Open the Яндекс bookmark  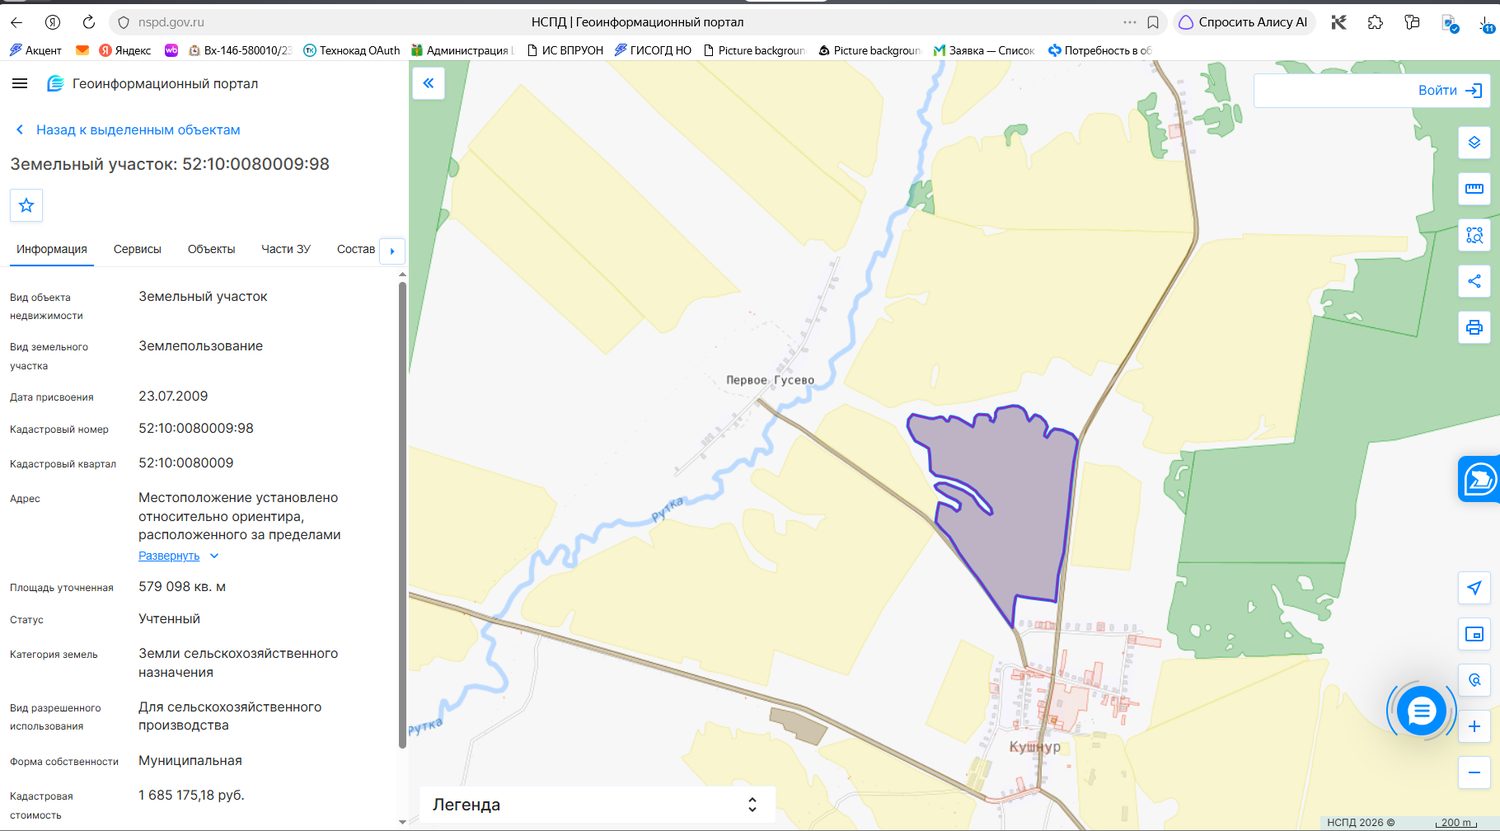(124, 50)
